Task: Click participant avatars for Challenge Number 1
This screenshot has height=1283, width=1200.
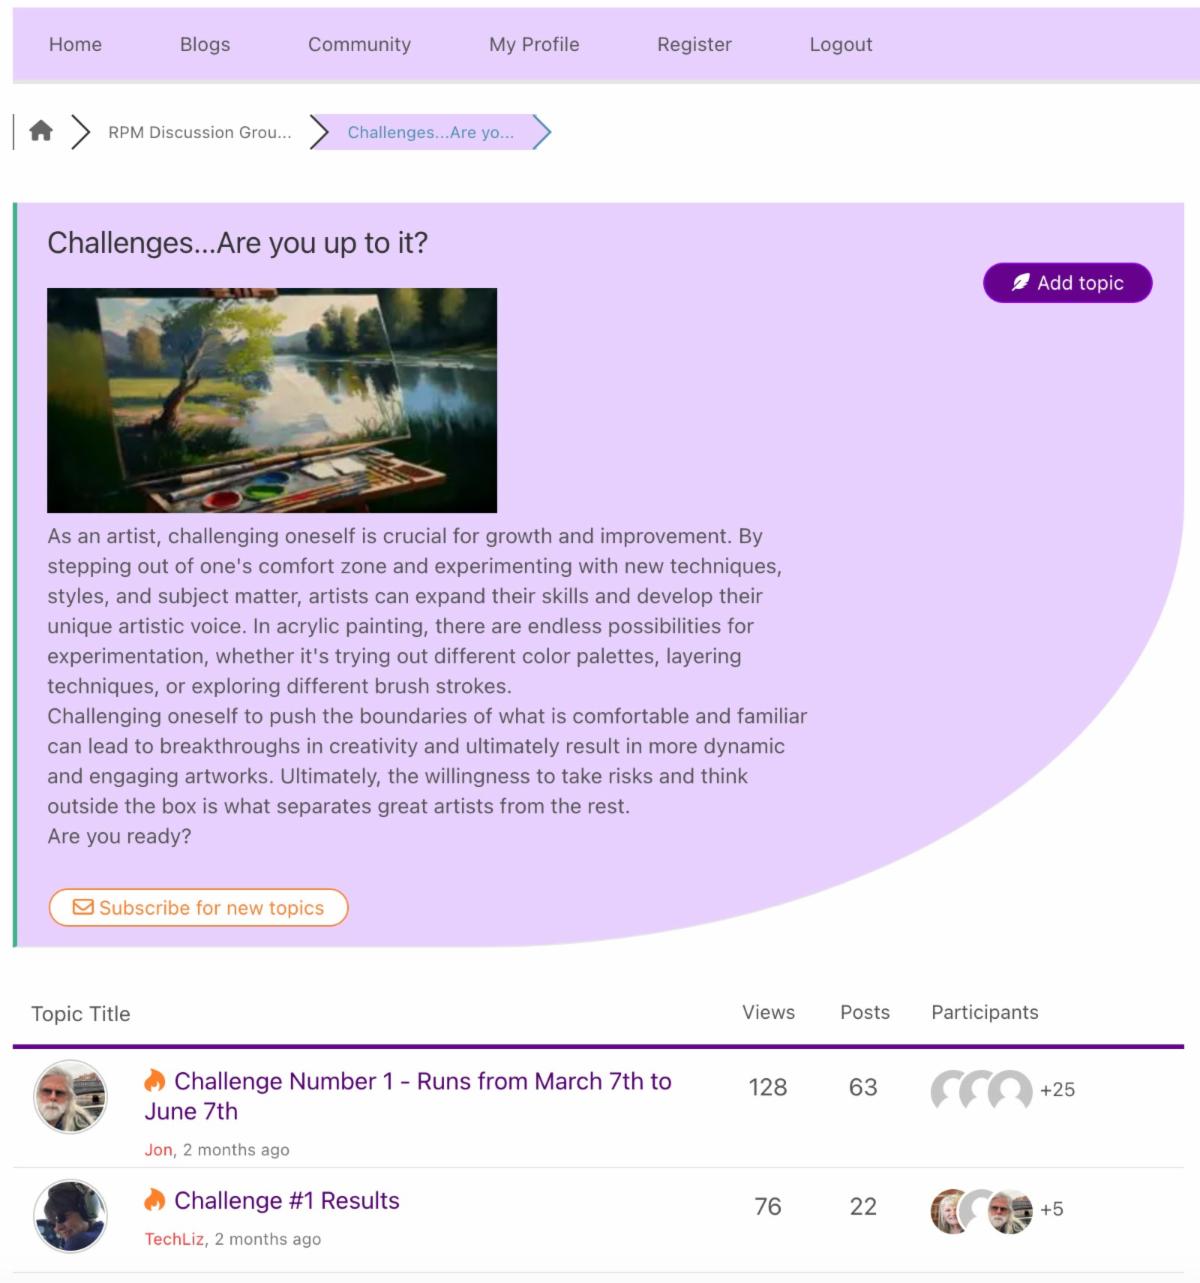Action: [981, 1090]
